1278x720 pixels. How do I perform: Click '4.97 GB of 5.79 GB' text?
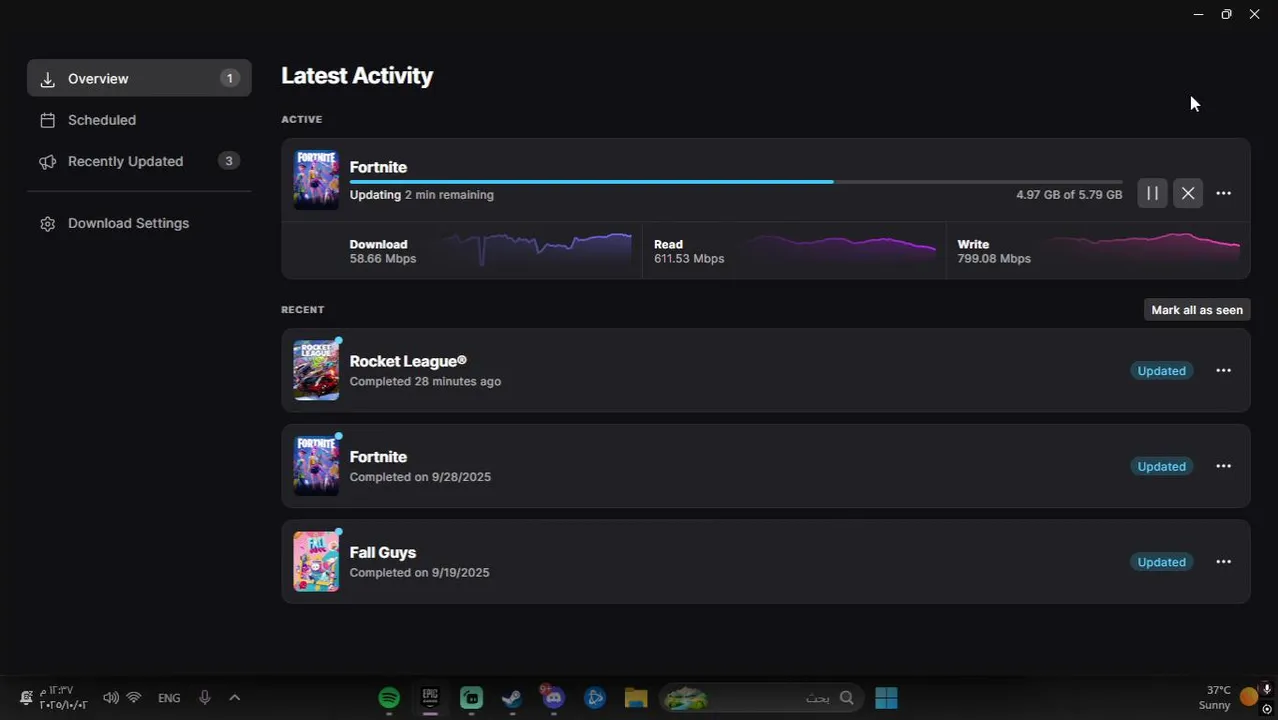[1069, 195]
